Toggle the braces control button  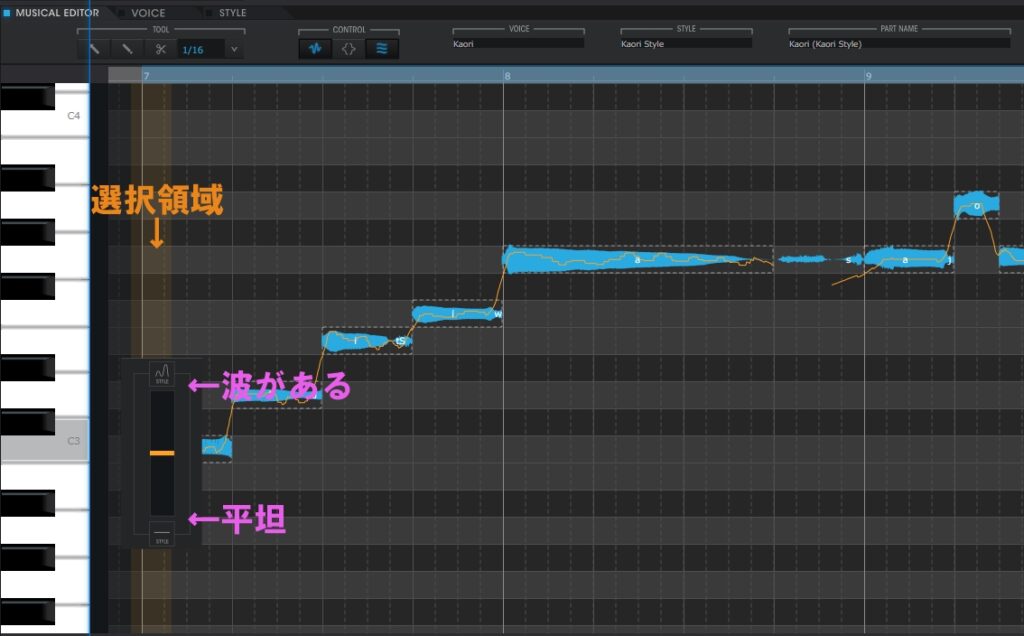coord(348,48)
